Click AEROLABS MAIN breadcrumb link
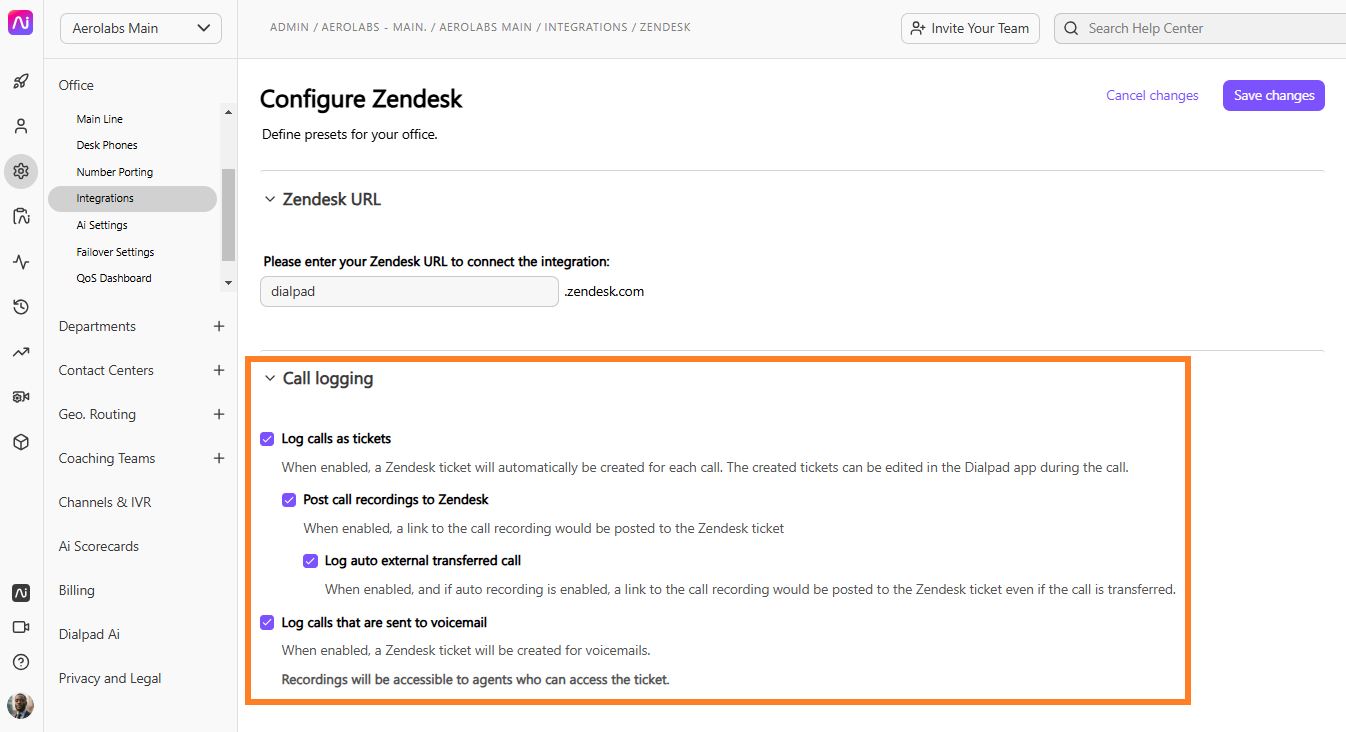 [x=485, y=27]
